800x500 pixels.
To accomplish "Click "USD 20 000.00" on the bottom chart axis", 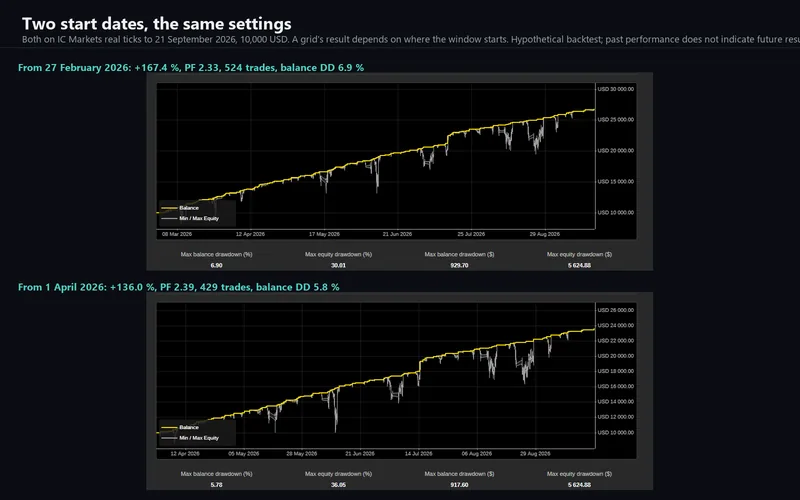I will point(616,356).
